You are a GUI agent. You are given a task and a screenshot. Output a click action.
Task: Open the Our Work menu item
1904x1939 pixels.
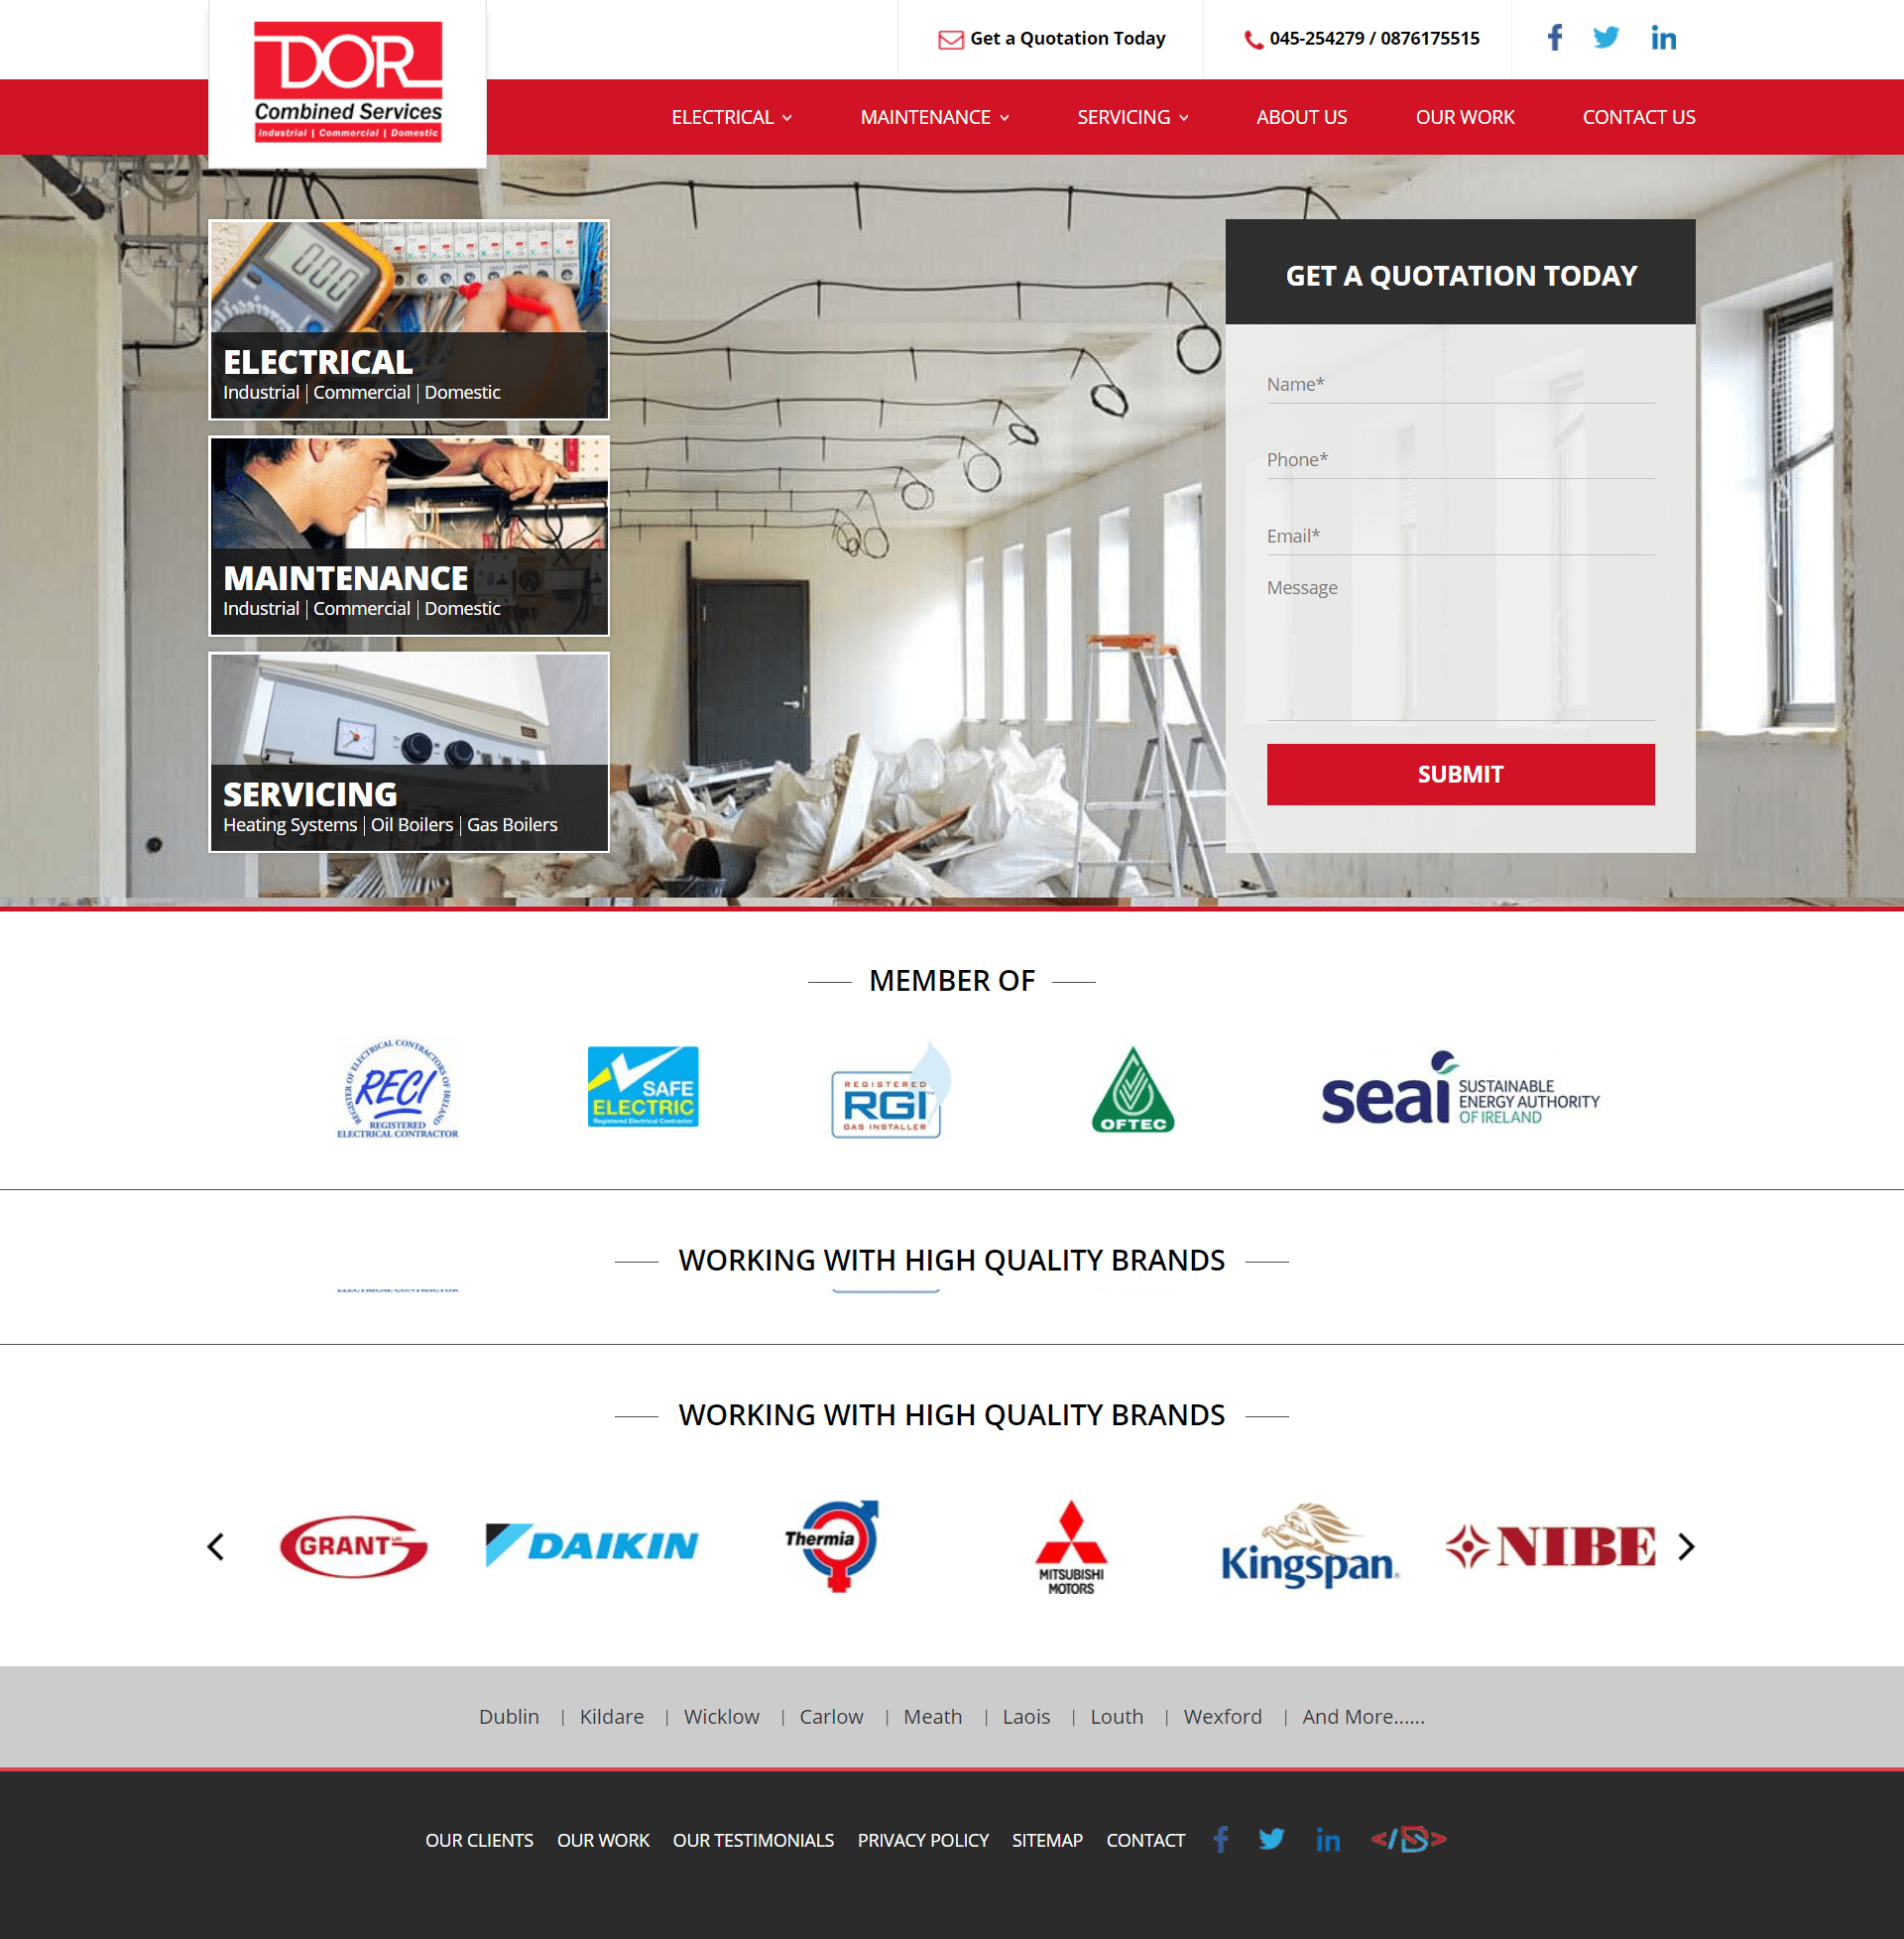pos(1465,117)
